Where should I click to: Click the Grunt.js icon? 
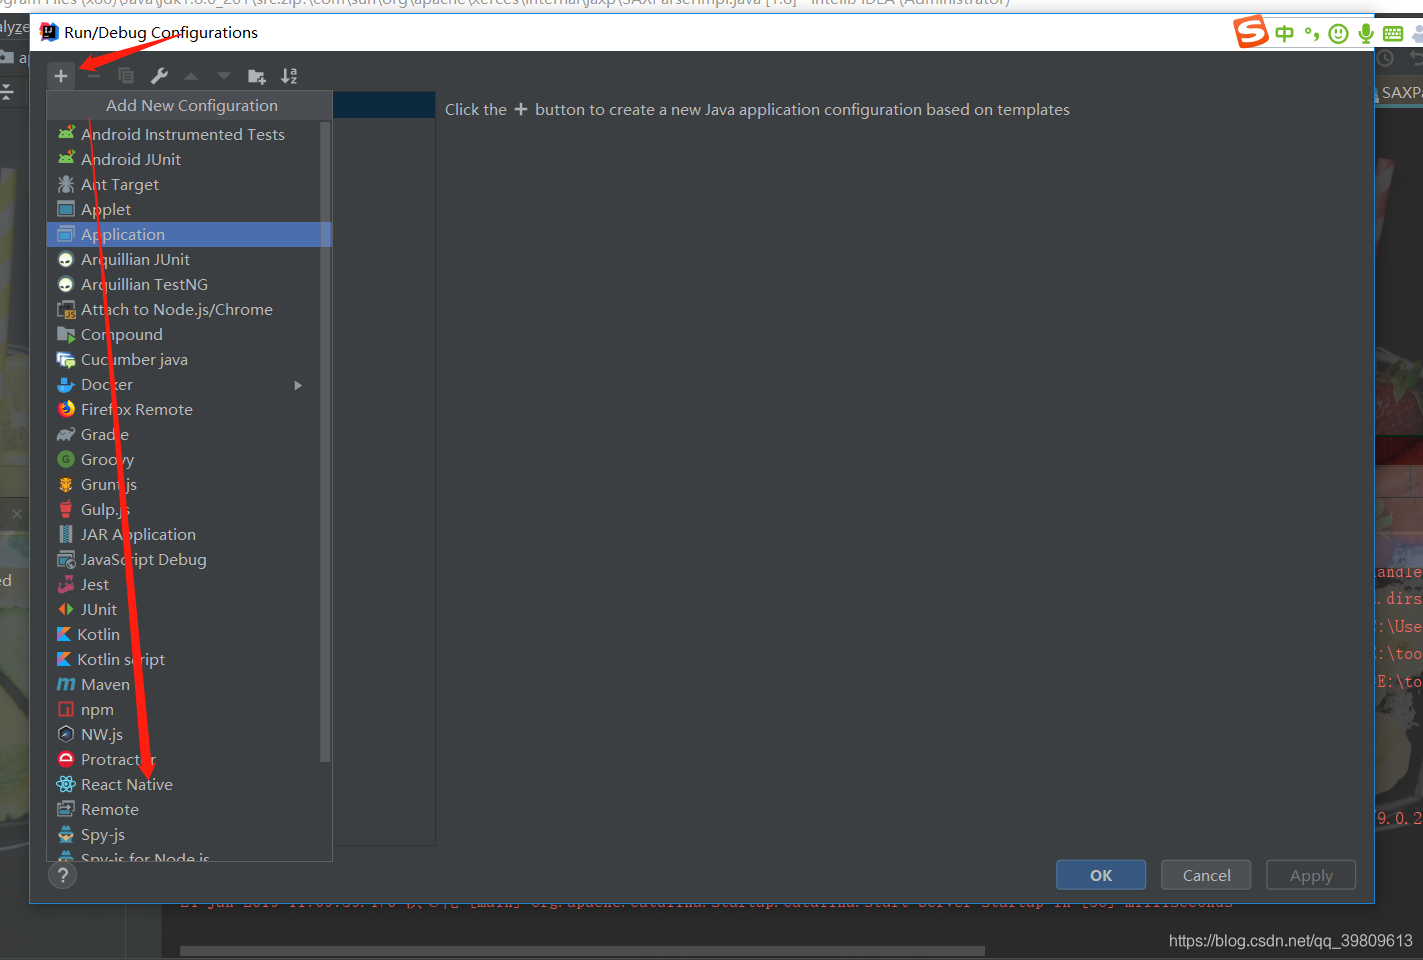click(66, 484)
